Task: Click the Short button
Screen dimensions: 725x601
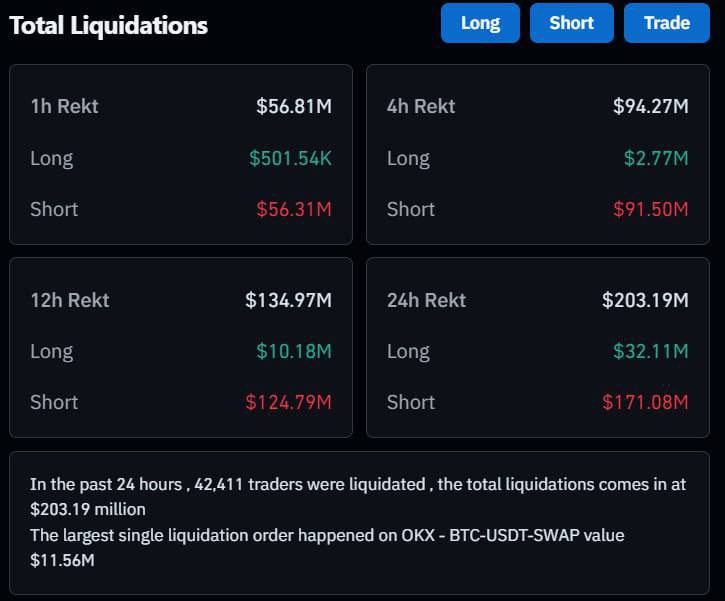Action: click(571, 23)
